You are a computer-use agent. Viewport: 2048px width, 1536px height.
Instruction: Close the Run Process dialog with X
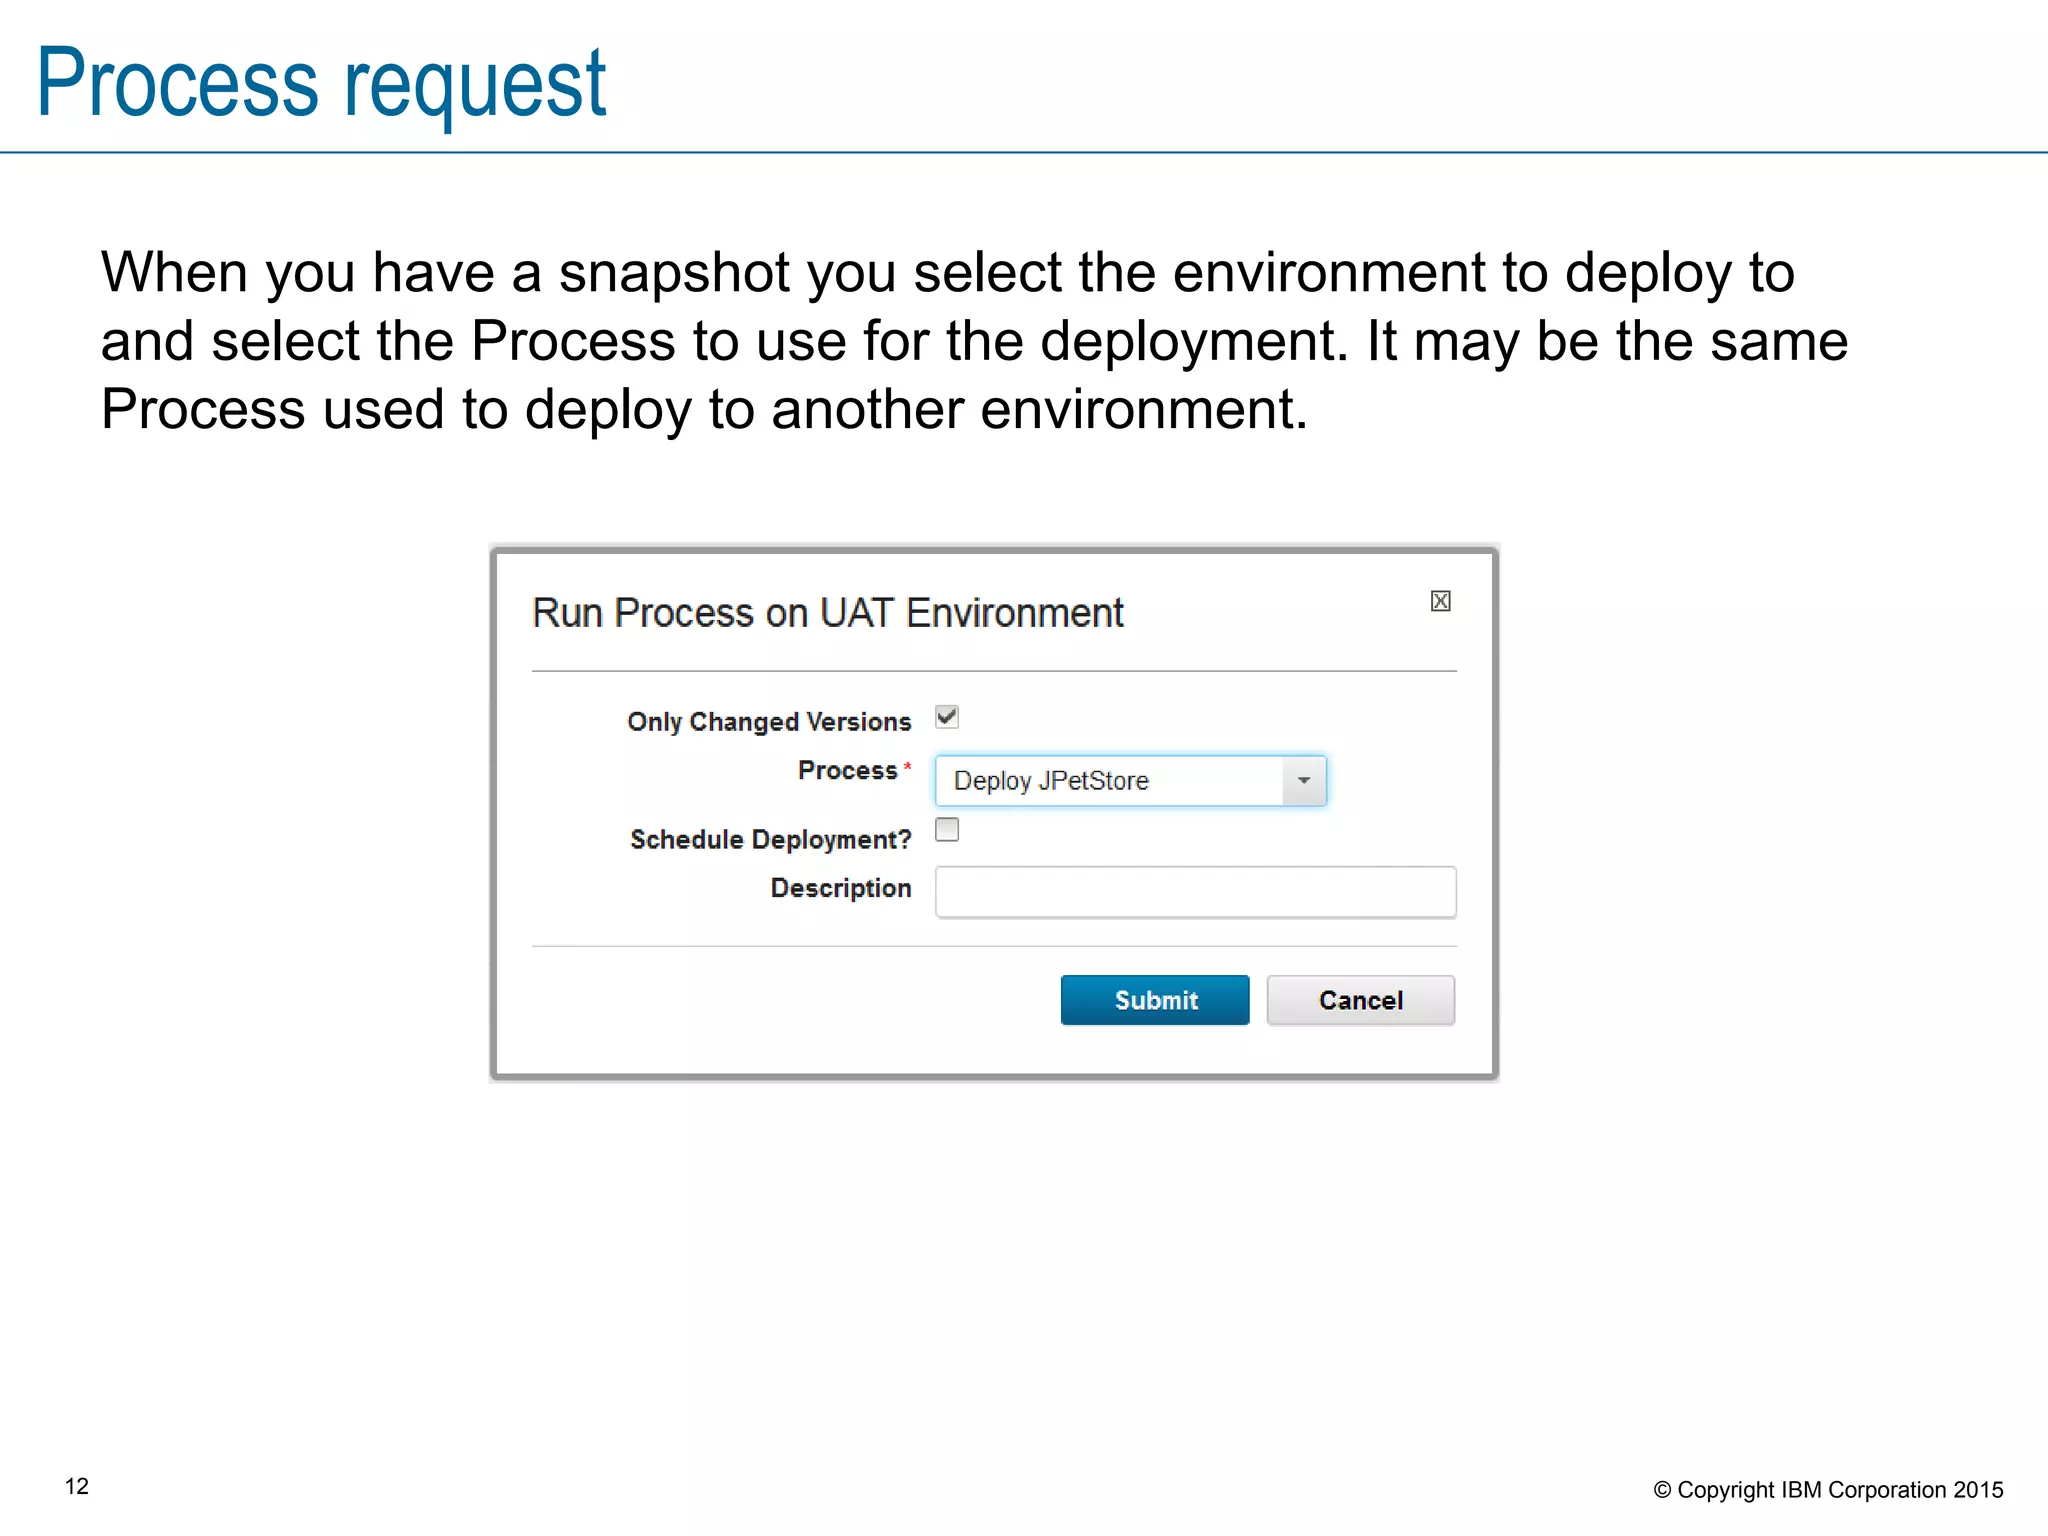point(1440,601)
